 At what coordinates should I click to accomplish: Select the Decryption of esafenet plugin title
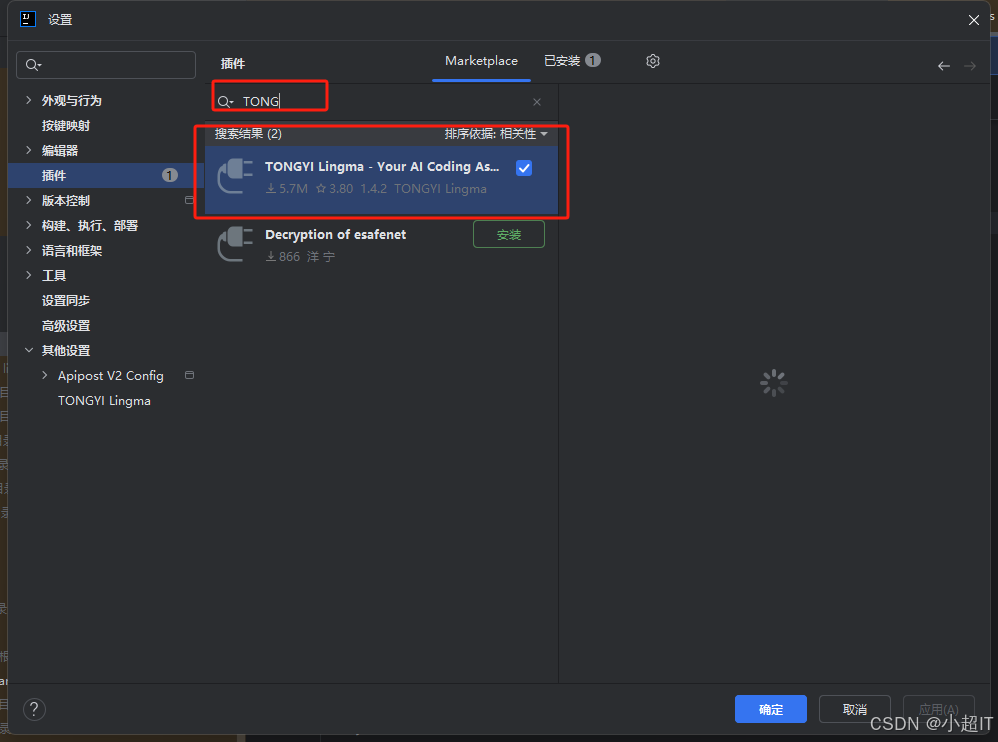coord(335,235)
